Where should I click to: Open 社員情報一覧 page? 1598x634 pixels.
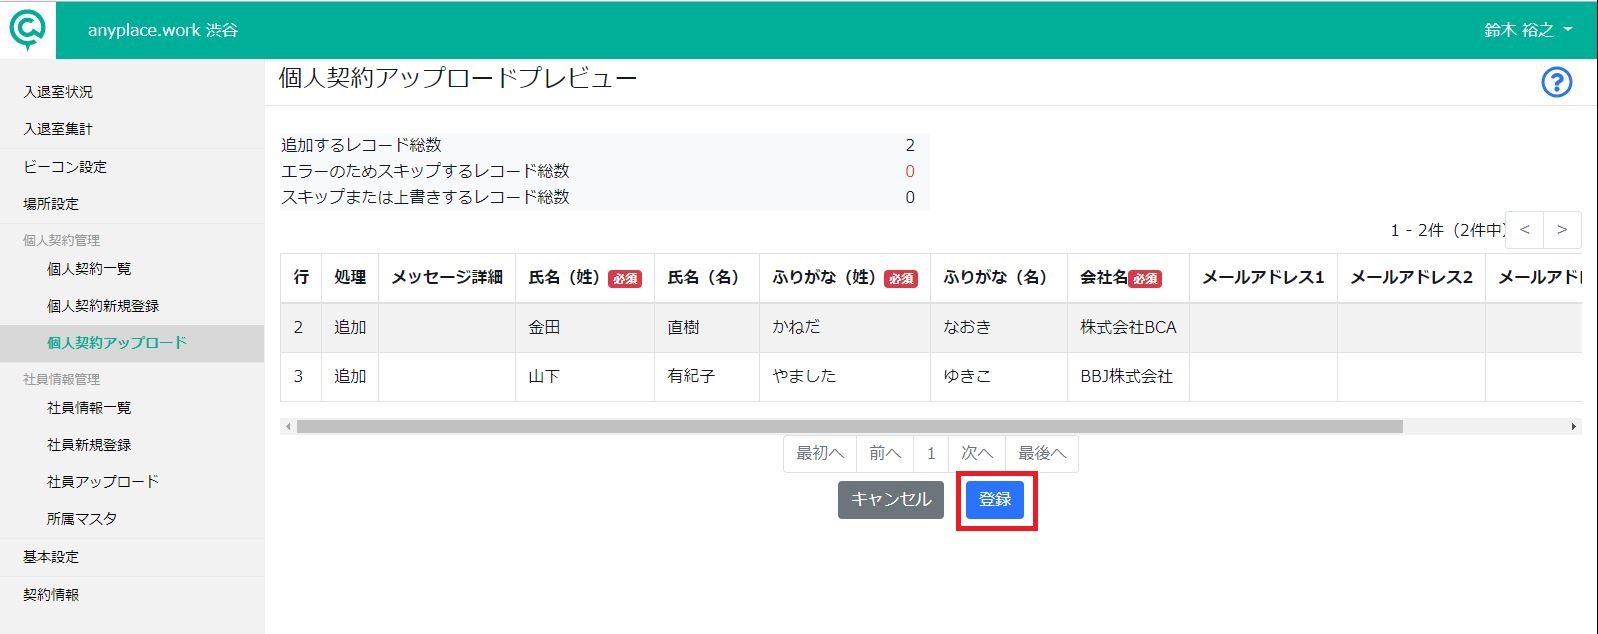(x=89, y=408)
